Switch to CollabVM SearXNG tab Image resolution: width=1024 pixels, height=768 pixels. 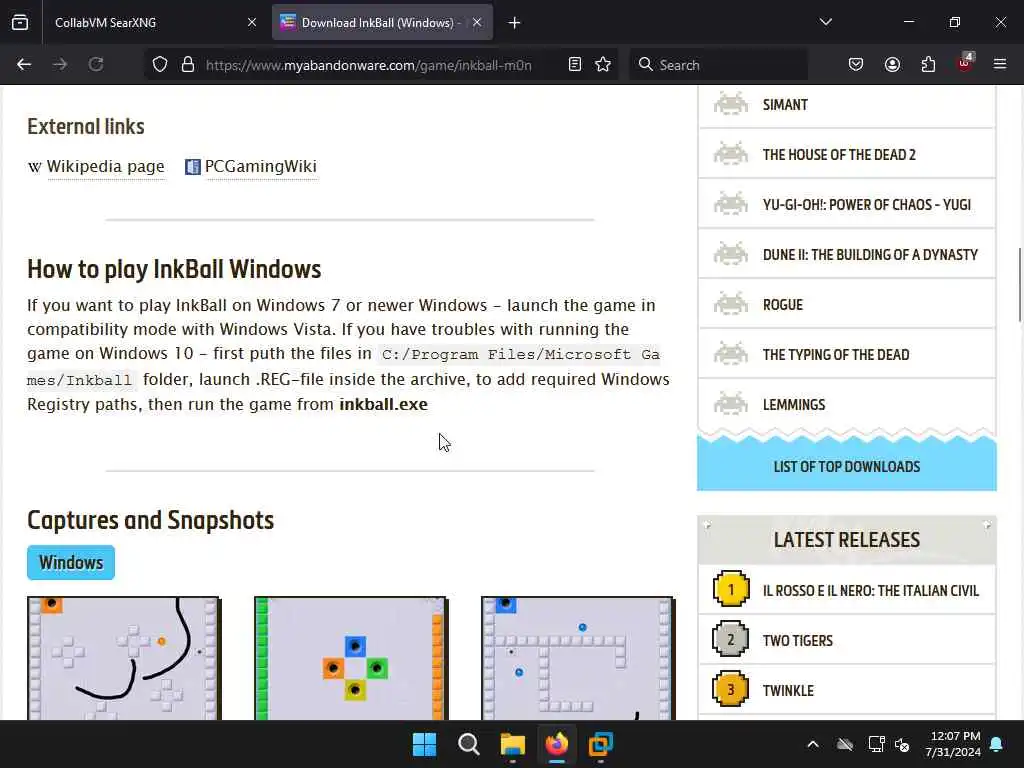(x=150, y=23)
